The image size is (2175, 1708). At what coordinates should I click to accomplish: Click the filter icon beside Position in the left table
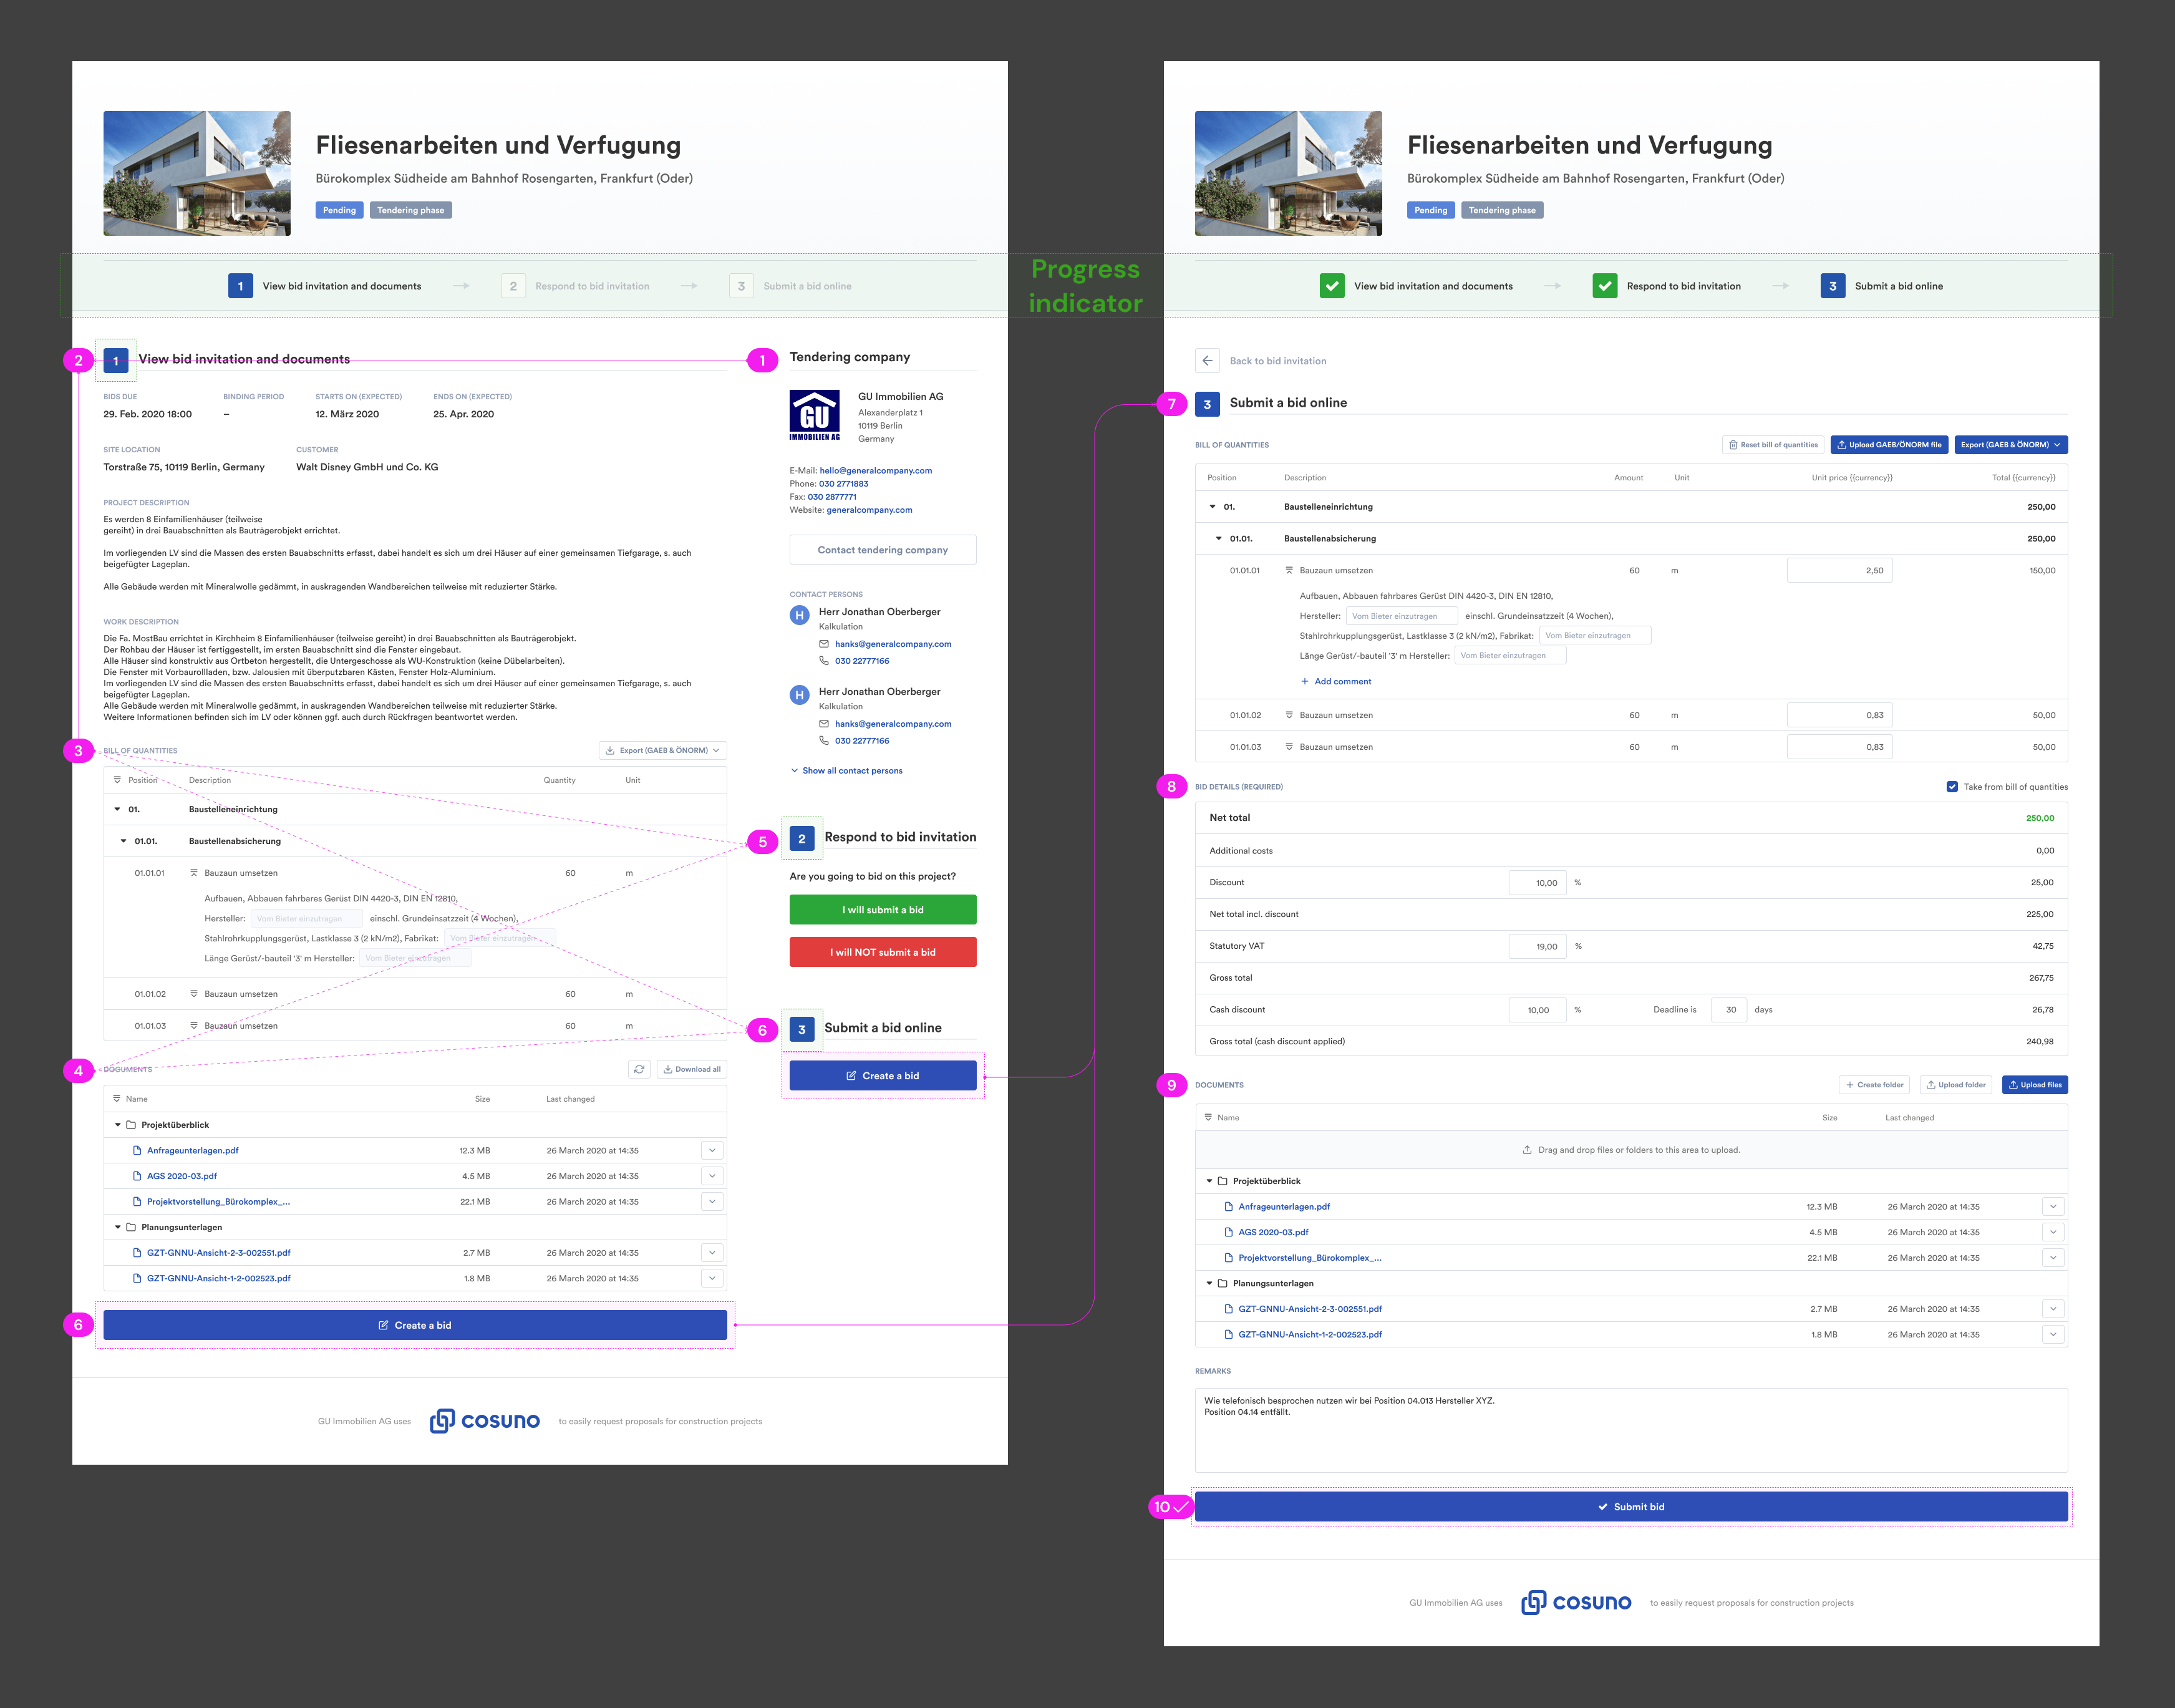117,780
